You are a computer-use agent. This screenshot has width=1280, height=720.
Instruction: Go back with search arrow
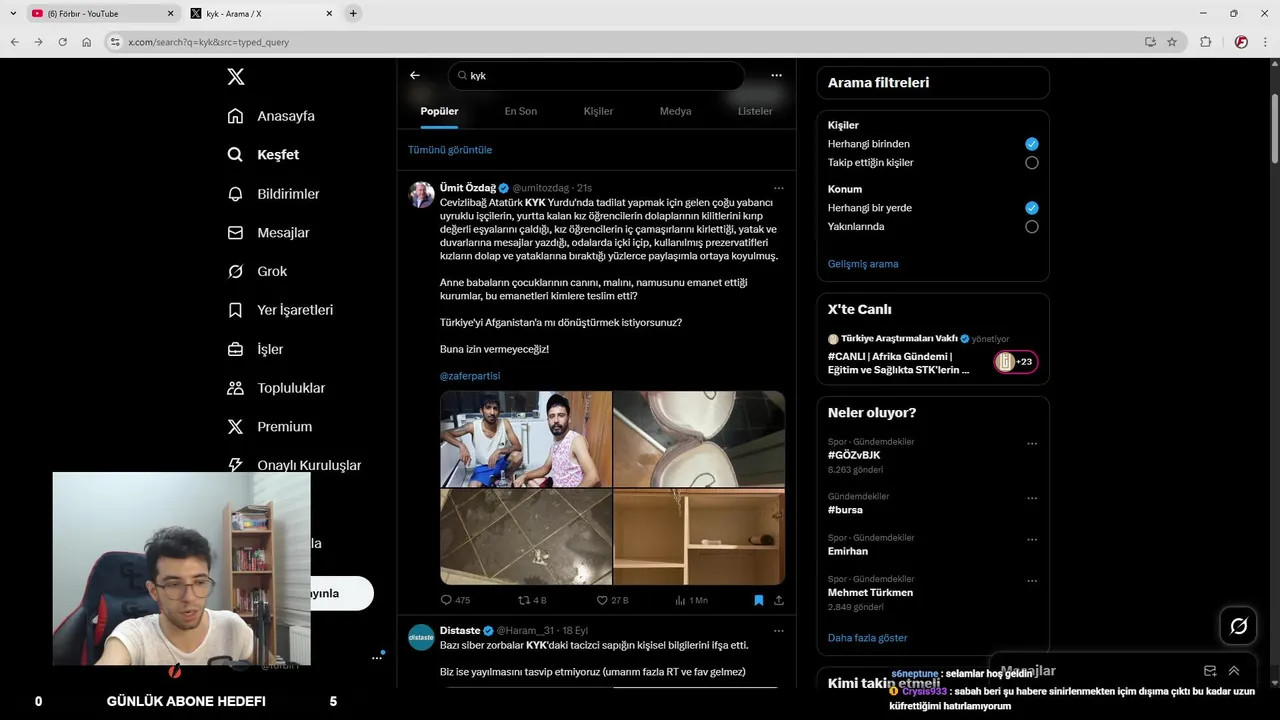(415, 75)
